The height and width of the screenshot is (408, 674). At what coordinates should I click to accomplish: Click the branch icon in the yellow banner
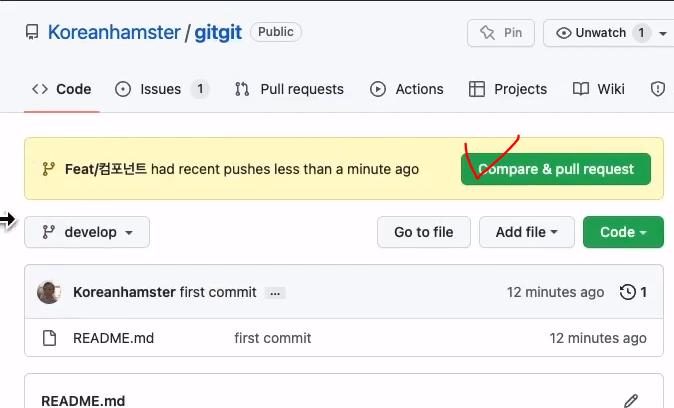click(x=49, y=169)
